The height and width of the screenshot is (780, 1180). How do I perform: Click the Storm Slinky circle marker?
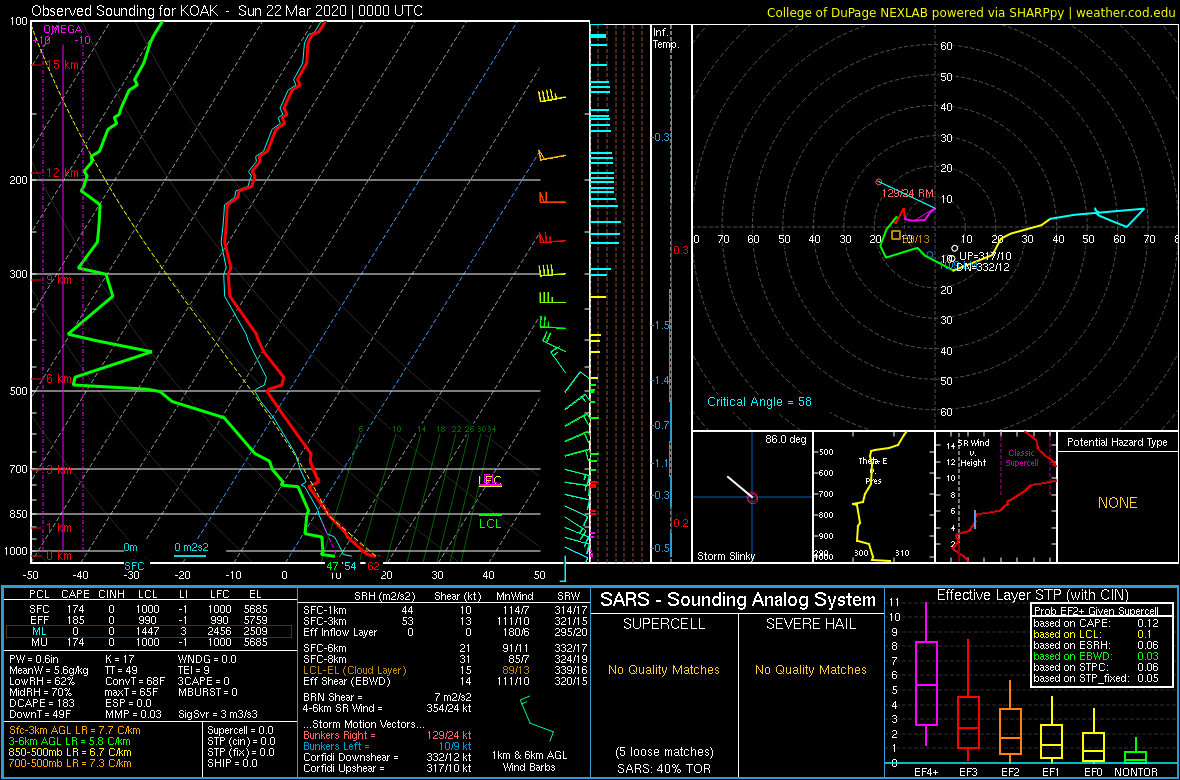pos(753,498)
